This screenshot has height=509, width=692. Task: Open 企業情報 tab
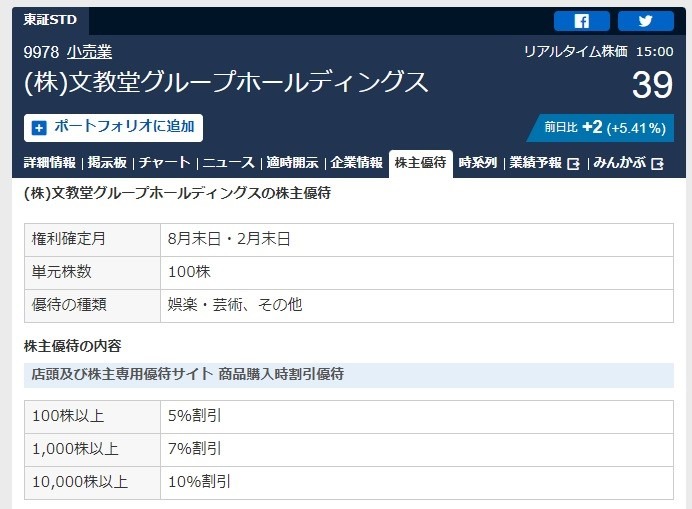coord(357,163)
